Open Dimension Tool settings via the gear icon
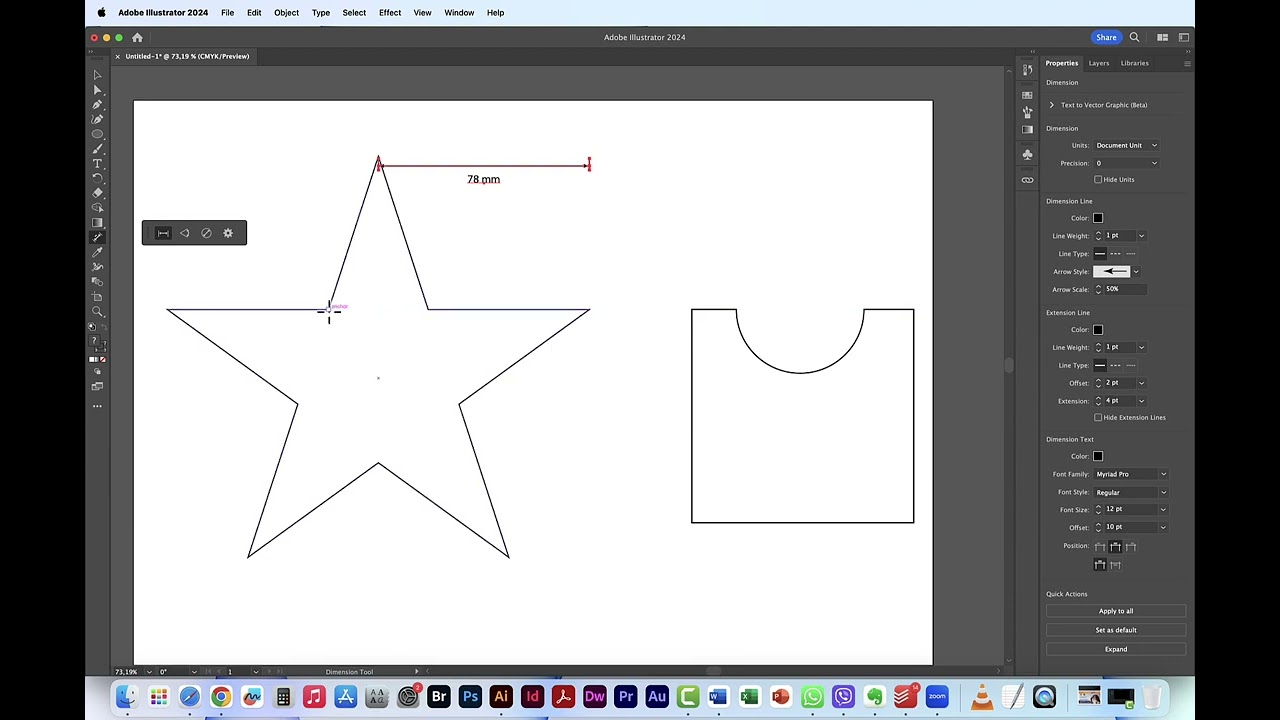Screen dimensions: 1280x720 click(x=228, y=233)
